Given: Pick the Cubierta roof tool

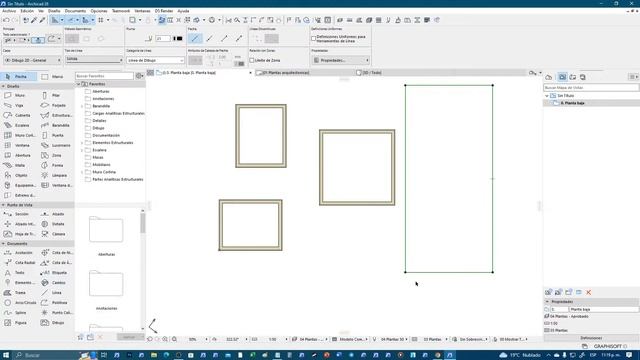Looking at the screenshot, I should (18, 115).
